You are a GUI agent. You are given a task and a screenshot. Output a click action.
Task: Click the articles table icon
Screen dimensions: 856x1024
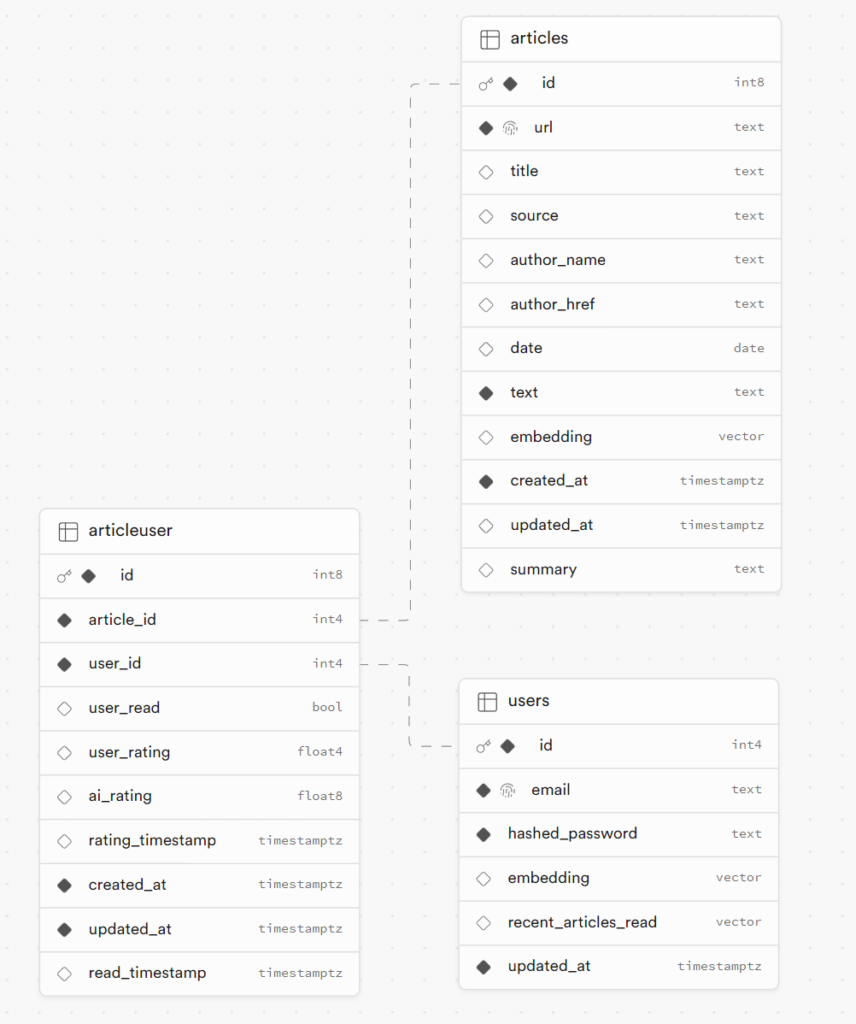pyautogui.click(x=490, y=39)
